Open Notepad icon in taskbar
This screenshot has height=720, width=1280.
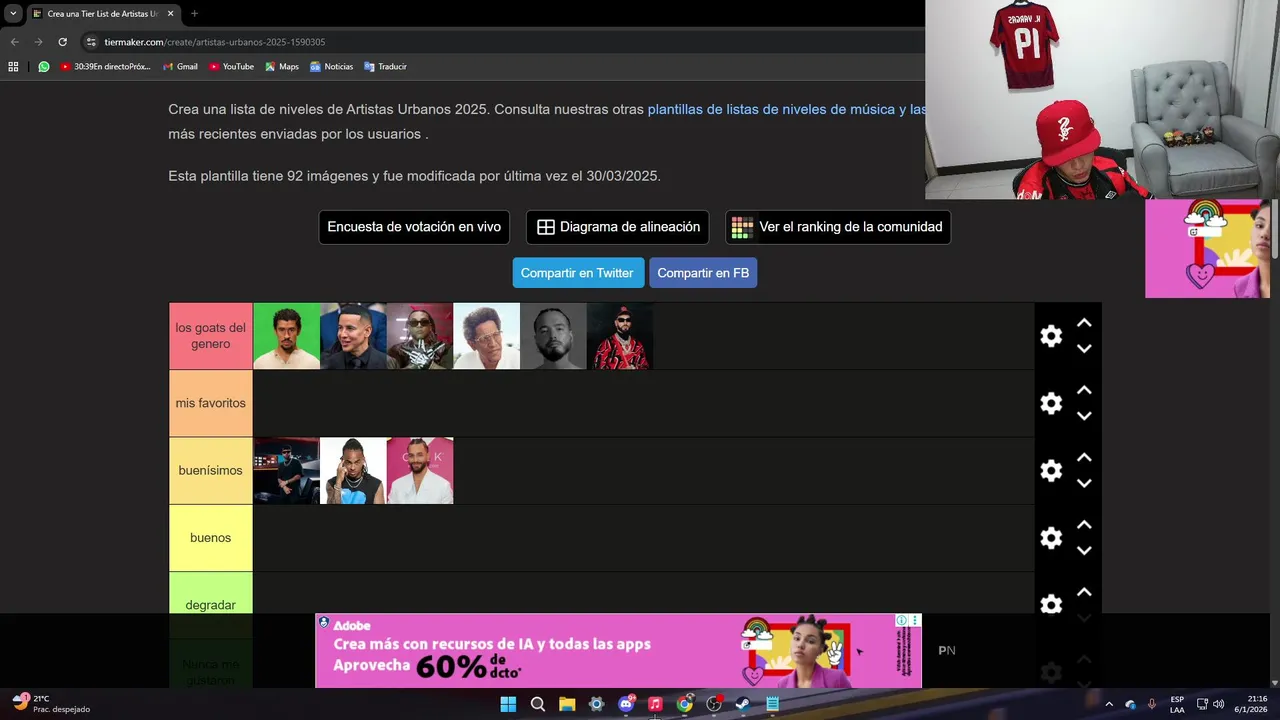pos(772,704)
